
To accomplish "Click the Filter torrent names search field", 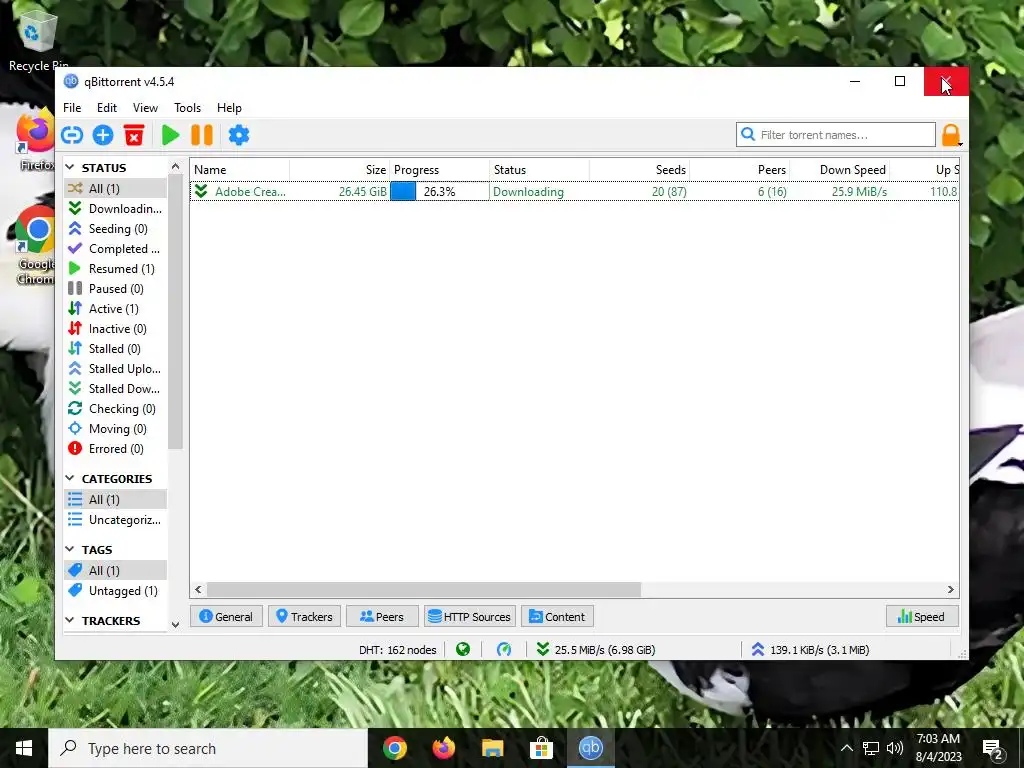I will click(836, 135).
